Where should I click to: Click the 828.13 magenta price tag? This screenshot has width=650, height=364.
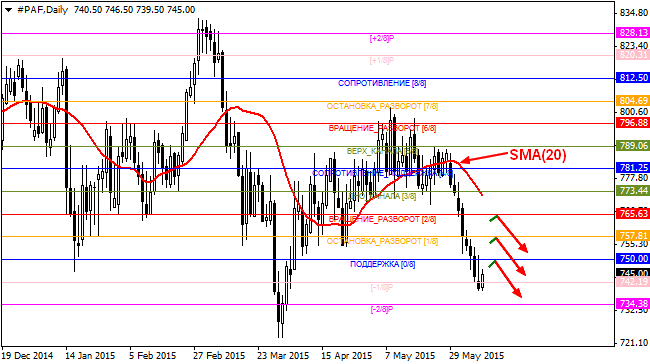(633, 33)
